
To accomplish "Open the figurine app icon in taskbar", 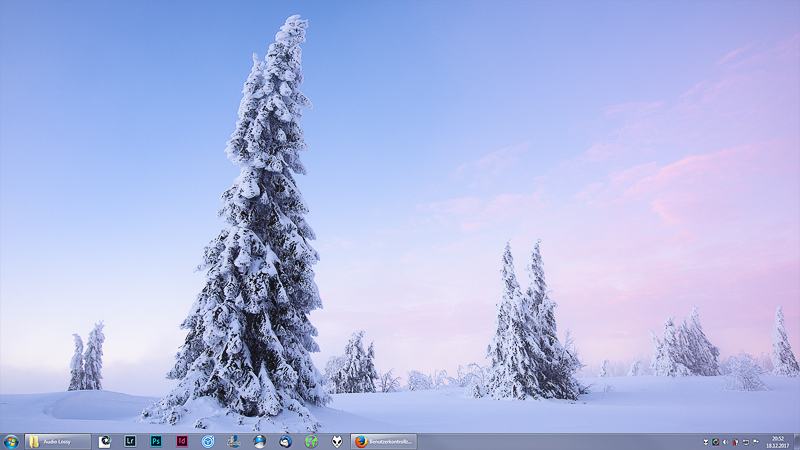I will tap(234, 441).
